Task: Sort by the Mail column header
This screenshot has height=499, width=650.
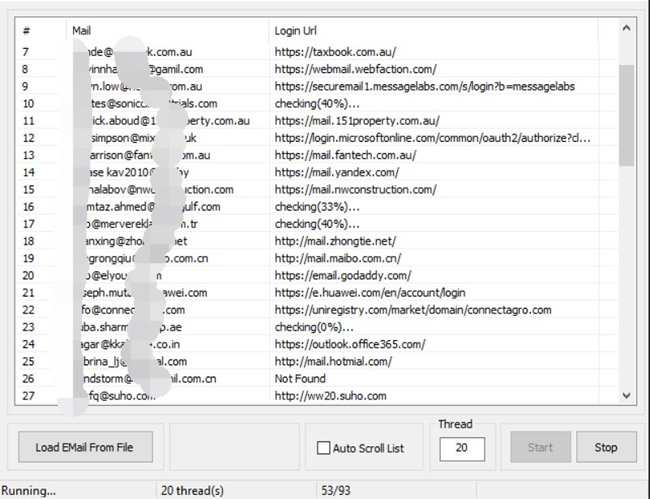Action: click(x=167, y=31)
